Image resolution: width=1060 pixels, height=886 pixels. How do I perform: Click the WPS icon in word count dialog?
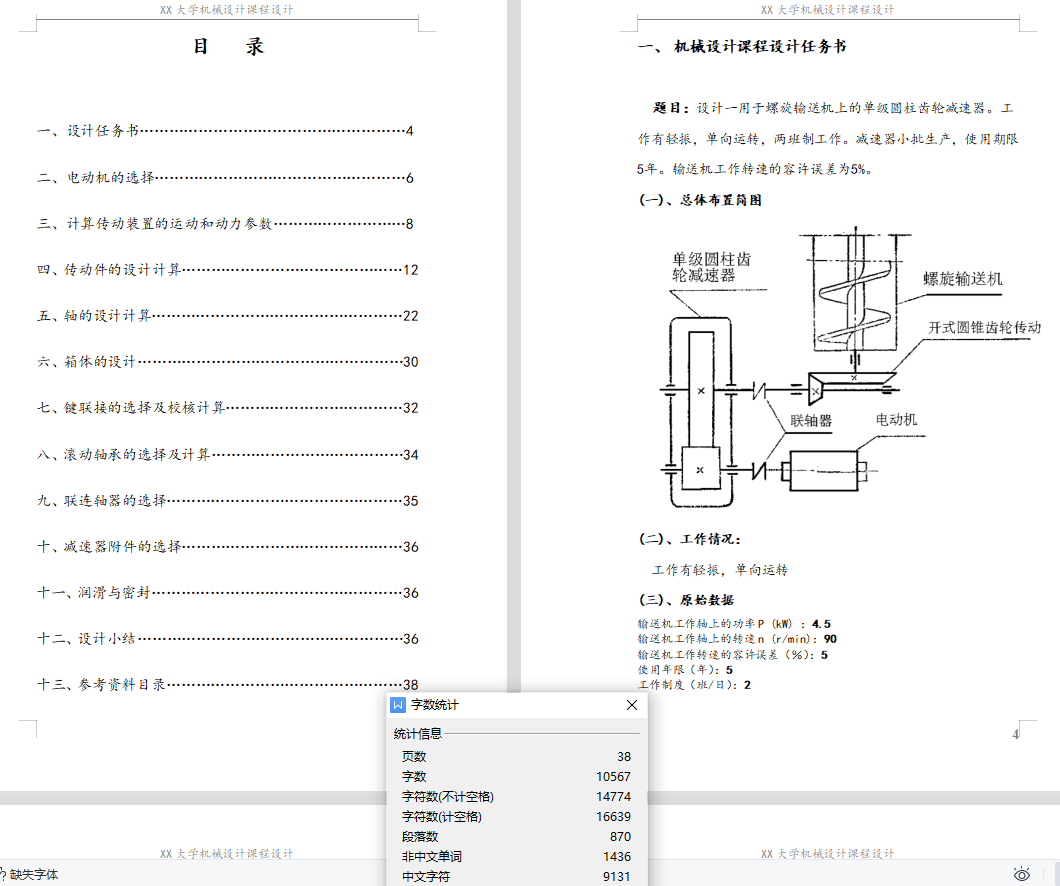pos(398,705)
